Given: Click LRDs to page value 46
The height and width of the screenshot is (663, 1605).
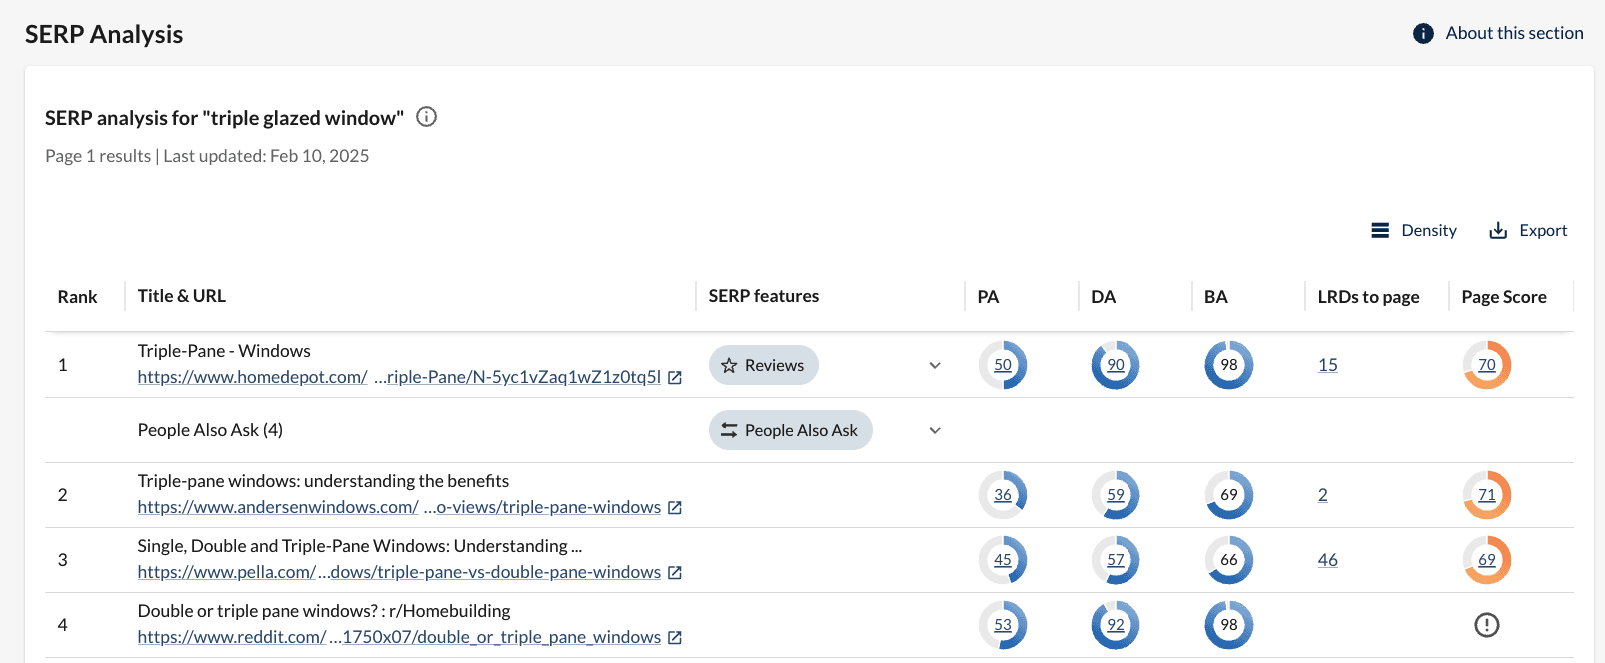Looking at the screenshot, I should coord(1327,560).
